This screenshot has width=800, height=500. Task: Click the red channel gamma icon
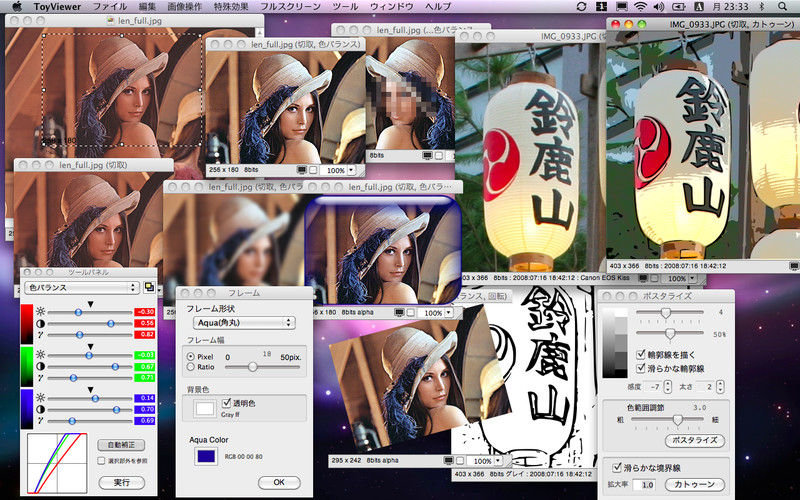click(40, 335)
